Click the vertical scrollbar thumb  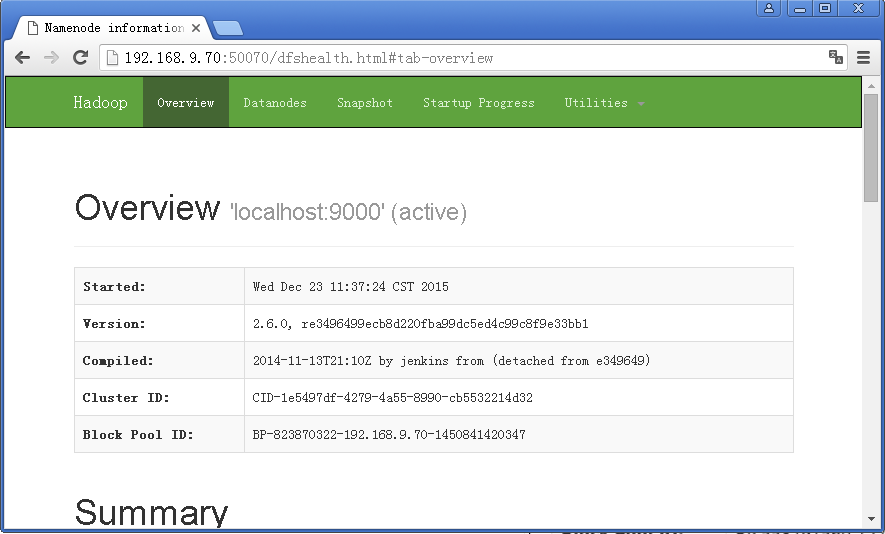click(871, 148)
